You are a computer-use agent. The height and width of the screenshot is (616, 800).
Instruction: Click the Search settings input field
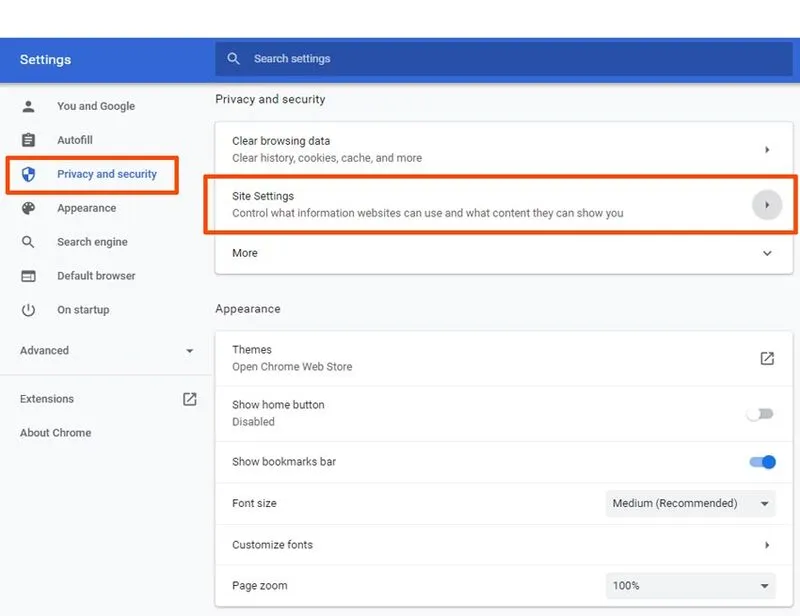(x=500, y=59)
